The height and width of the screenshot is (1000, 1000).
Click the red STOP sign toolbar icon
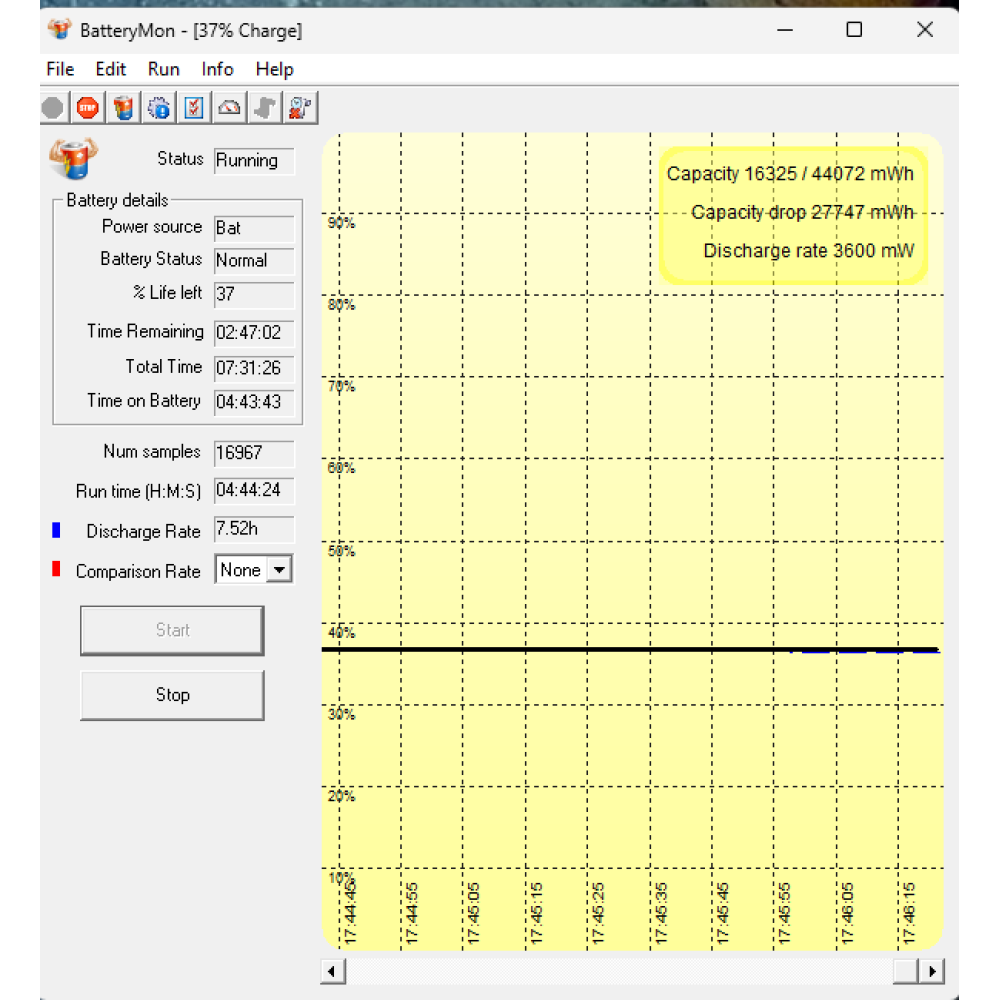click(x=87, y=108)
